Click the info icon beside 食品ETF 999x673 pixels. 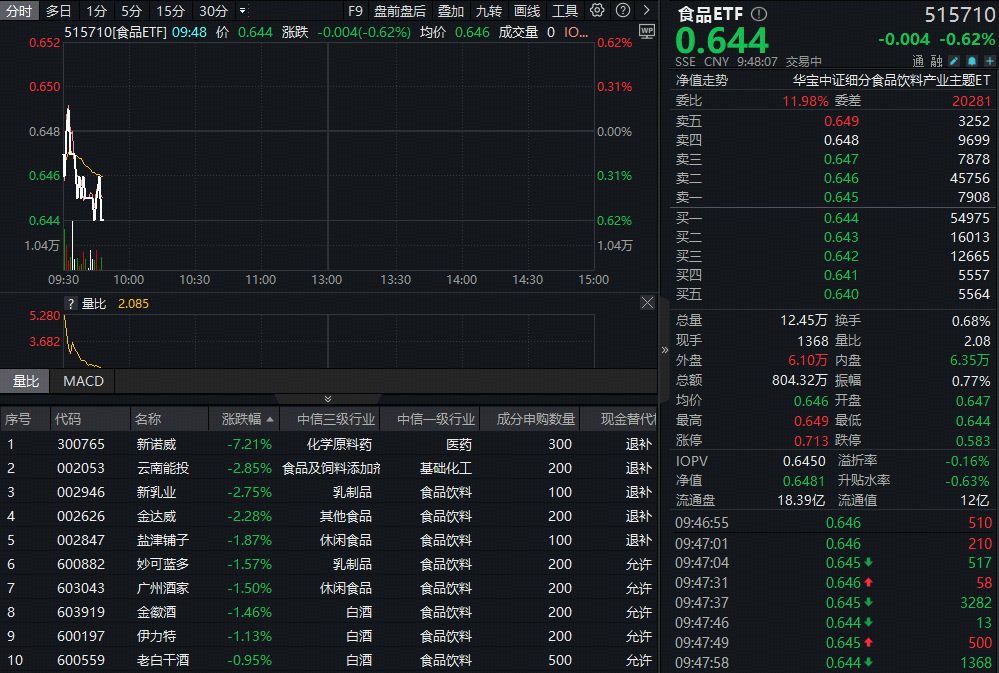coord(759,14)
